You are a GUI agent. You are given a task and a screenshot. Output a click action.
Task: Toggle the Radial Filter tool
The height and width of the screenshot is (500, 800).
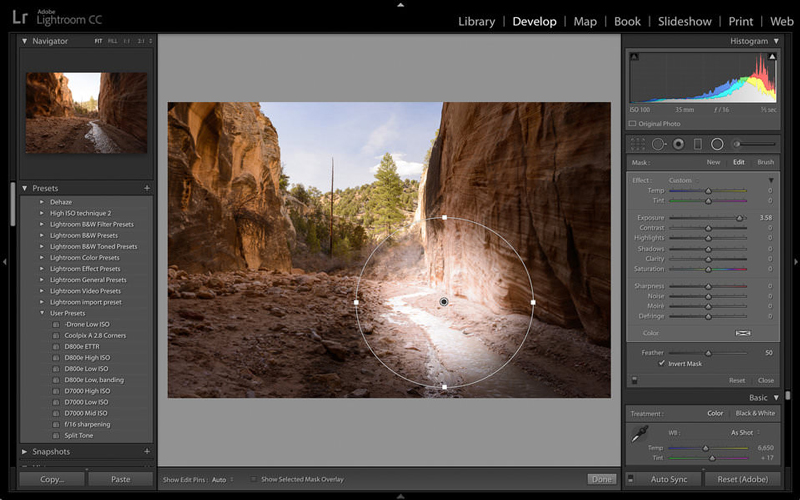click(717, 144)
